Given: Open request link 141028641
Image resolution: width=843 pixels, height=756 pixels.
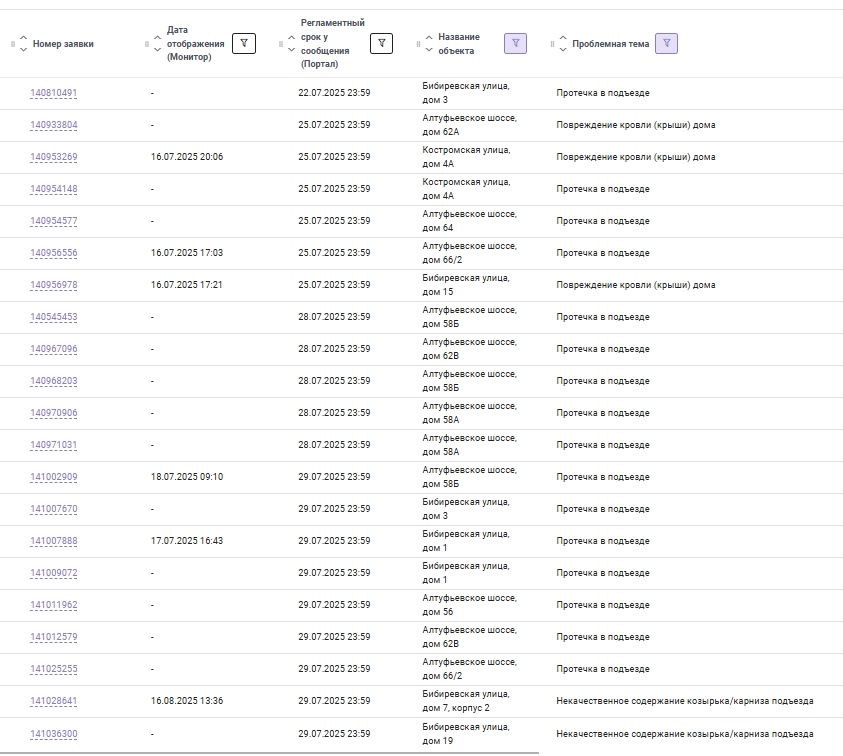Looking at the screenshot, I should [54, 701].
